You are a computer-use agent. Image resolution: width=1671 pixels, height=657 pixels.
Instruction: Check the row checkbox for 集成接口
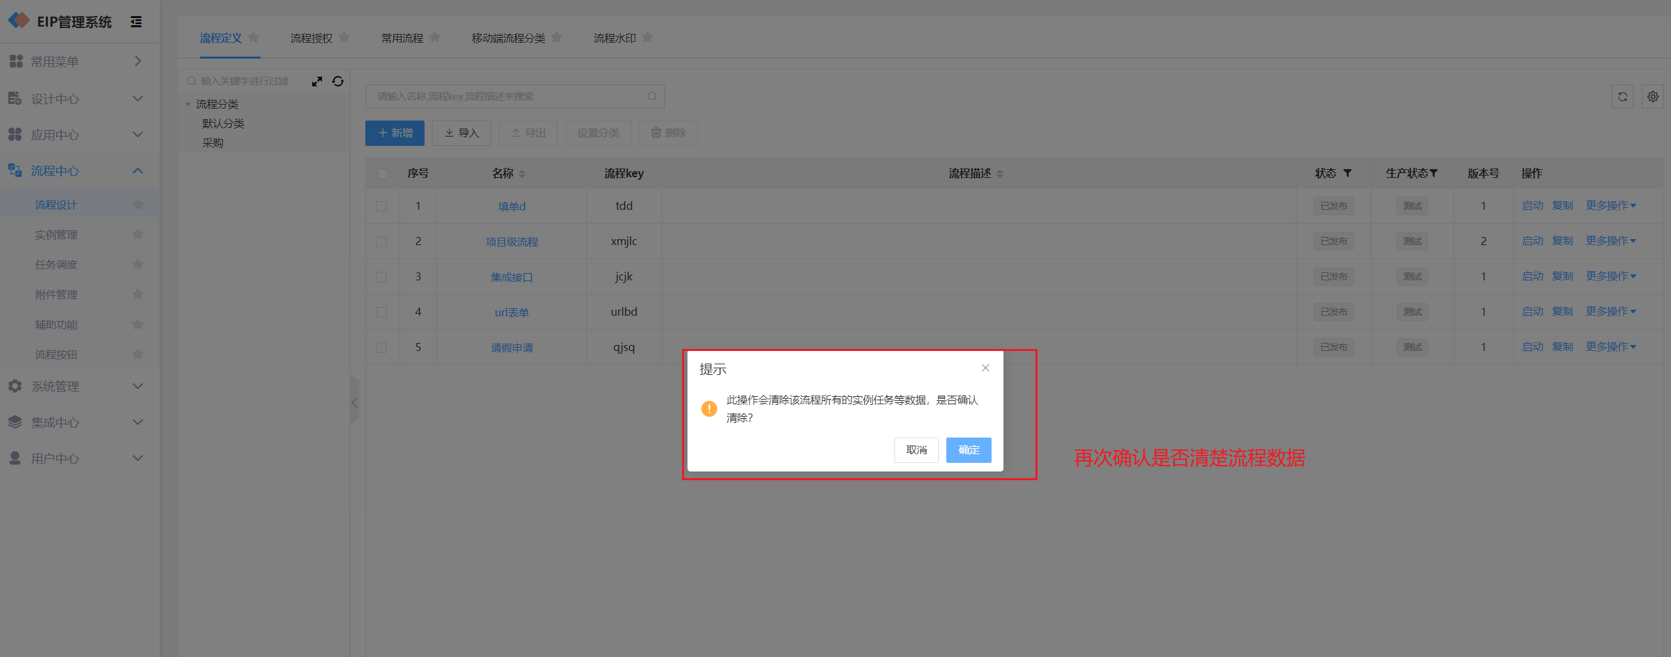382,276
